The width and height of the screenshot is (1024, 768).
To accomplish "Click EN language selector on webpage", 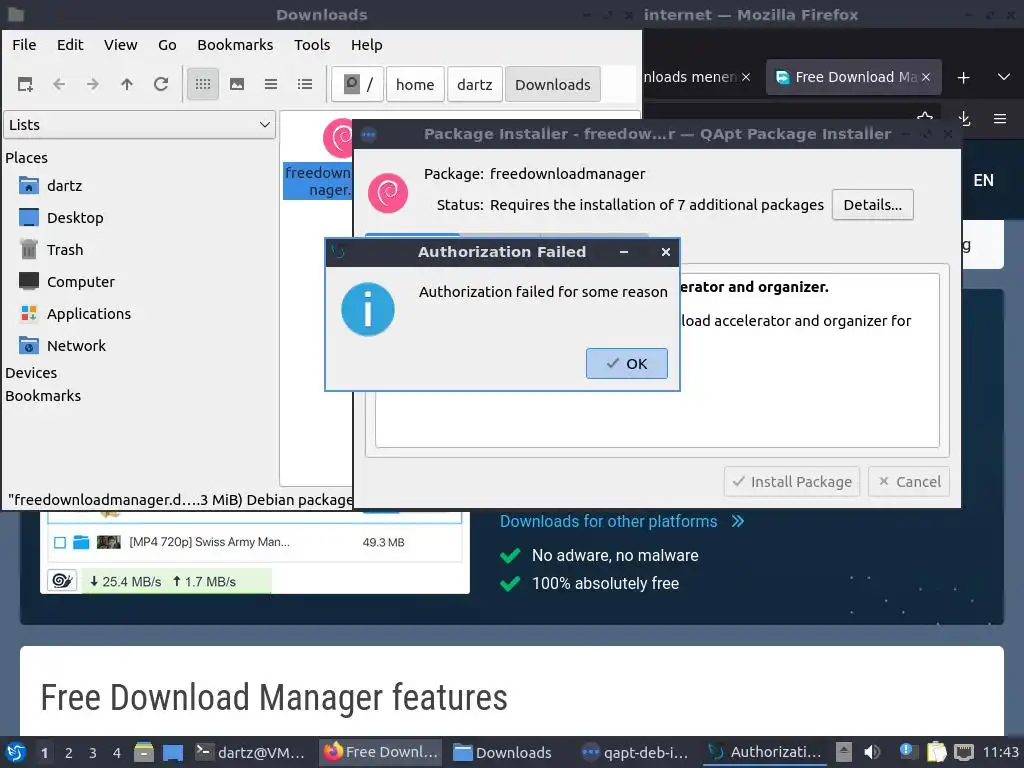I will click(984, 180).
